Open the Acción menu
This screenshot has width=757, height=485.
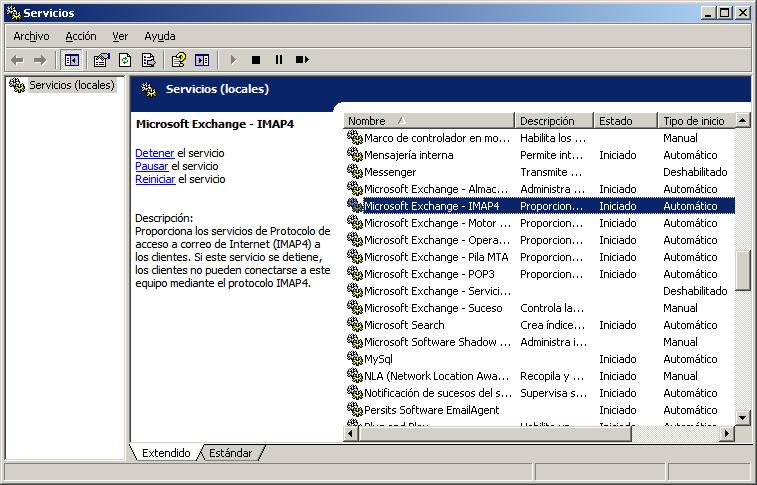(81, 36)
